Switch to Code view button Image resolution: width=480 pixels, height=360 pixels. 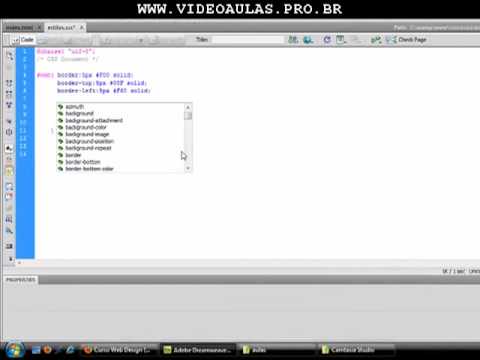pos(23,40)
